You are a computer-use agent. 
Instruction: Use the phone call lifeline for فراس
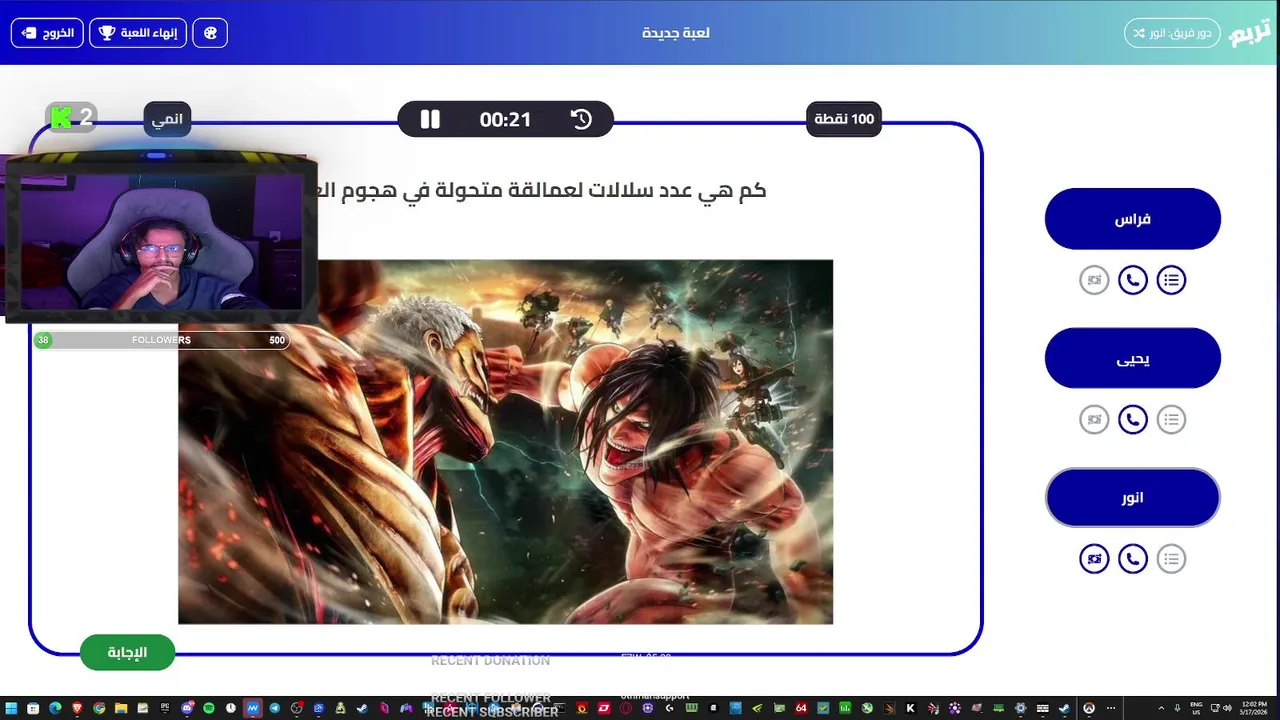[x=1132, y=280]
